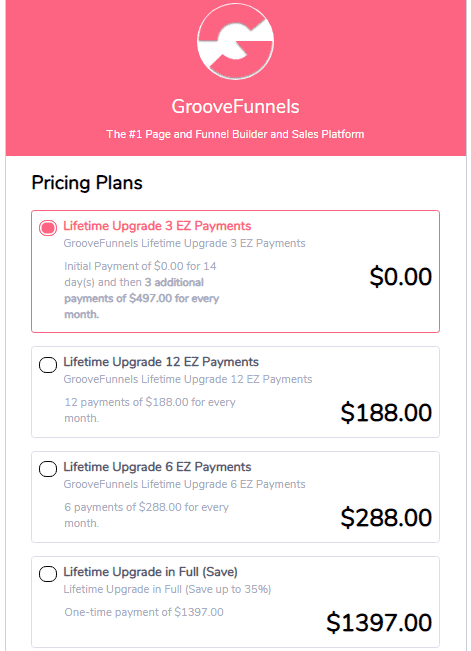
Task: Click the one-time payment of $1397.00 text
Action: (144, 612)
